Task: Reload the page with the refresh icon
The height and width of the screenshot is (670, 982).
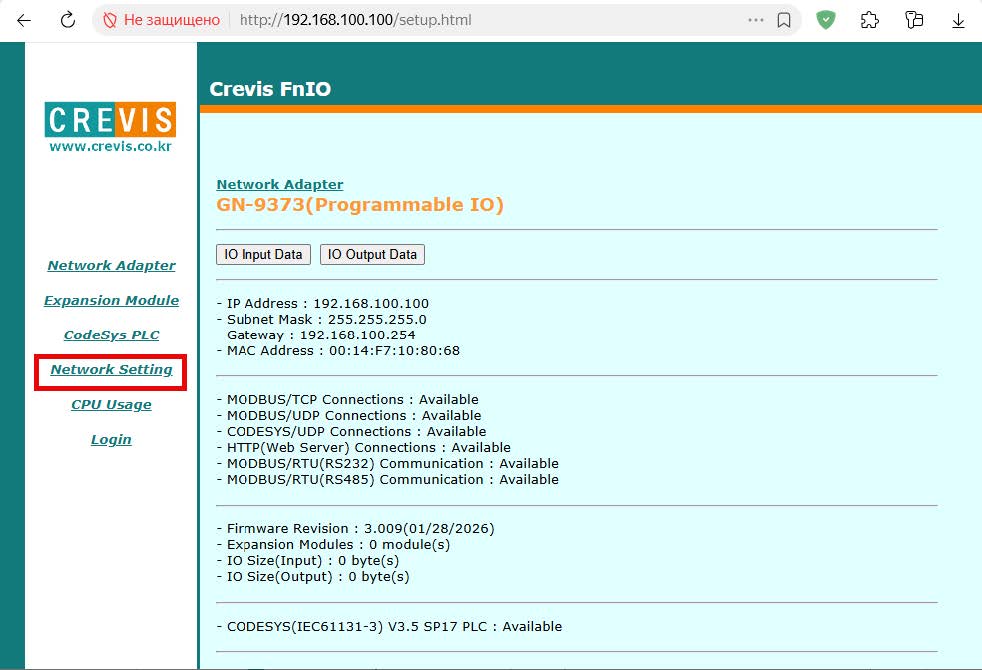Action: tap(68, 20)
